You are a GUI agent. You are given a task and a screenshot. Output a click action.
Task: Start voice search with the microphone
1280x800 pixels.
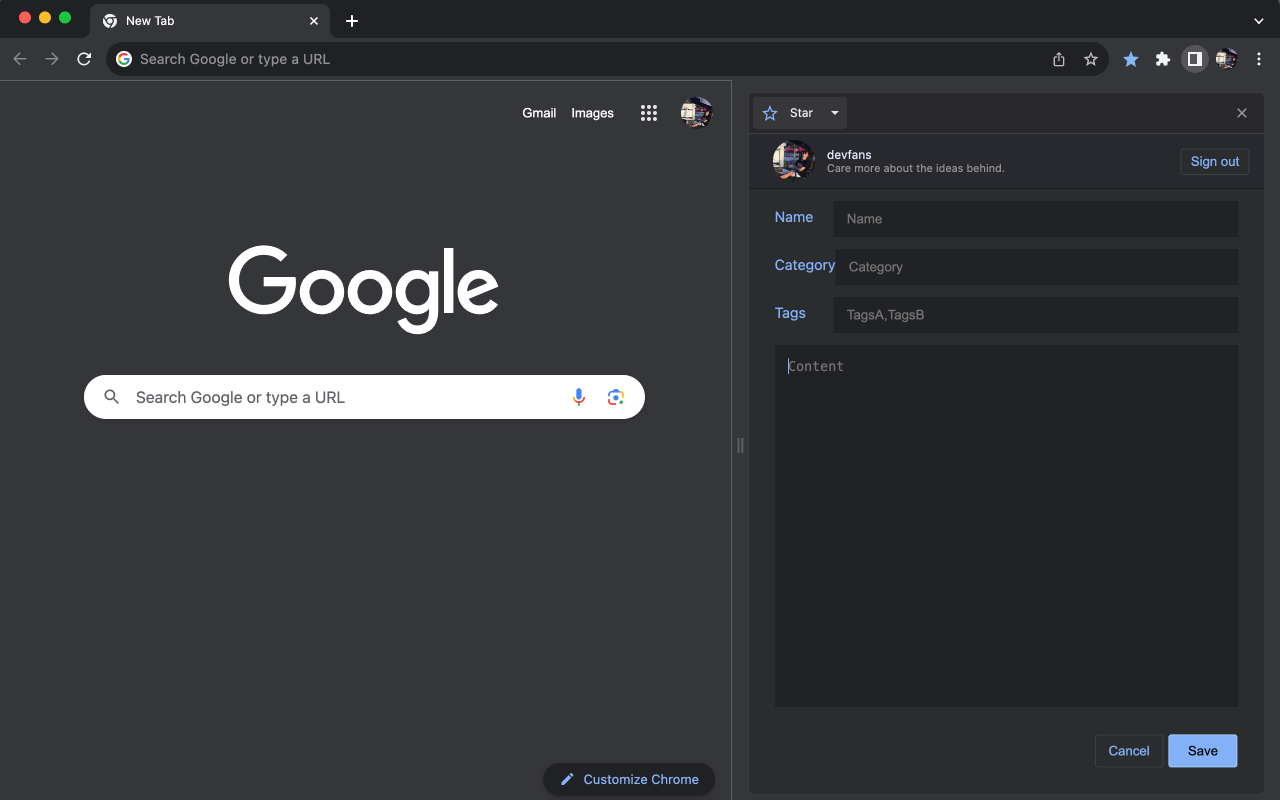(579, 397)
